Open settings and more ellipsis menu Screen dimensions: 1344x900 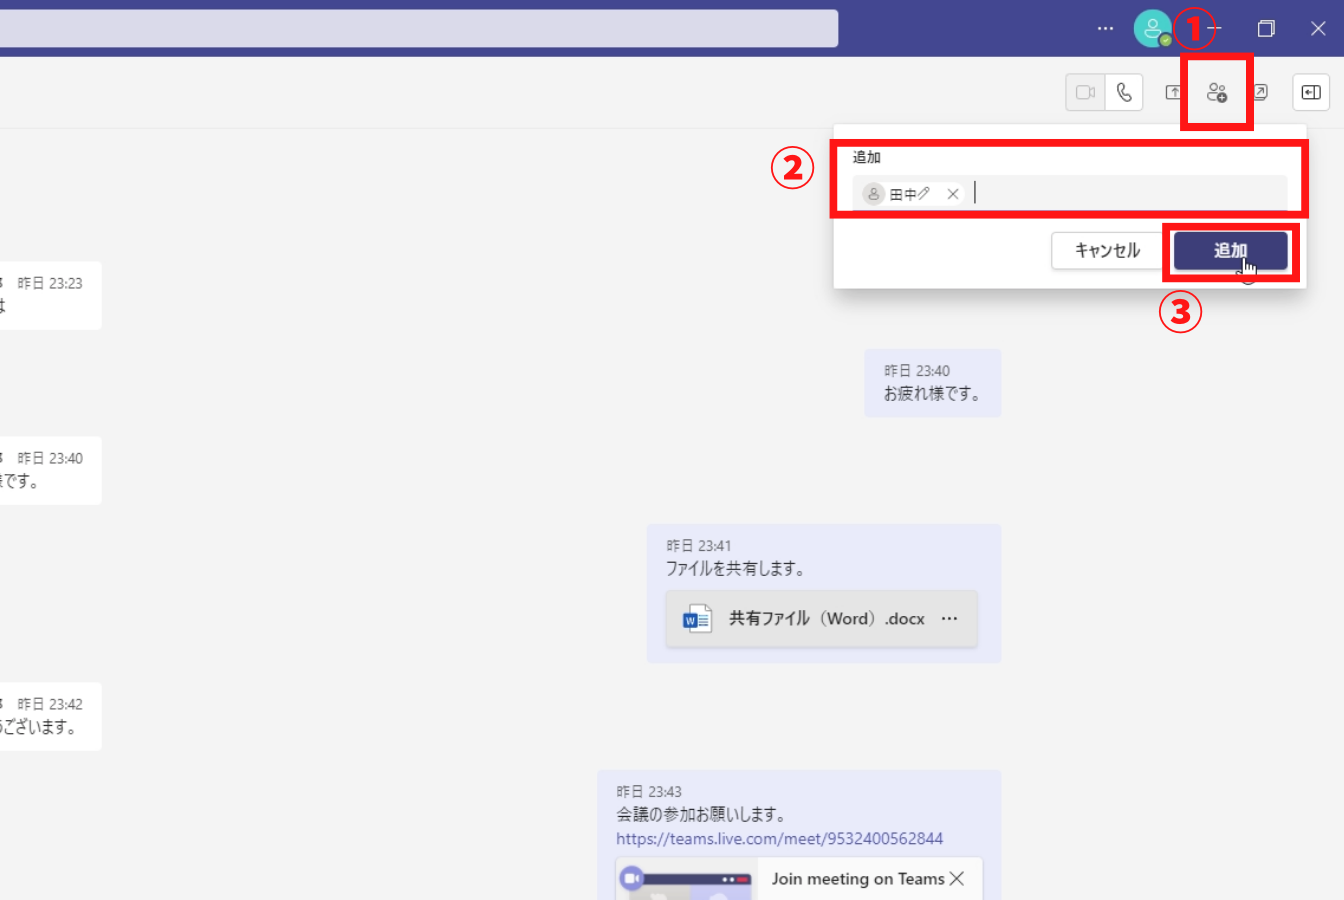tap(1105, 28)
